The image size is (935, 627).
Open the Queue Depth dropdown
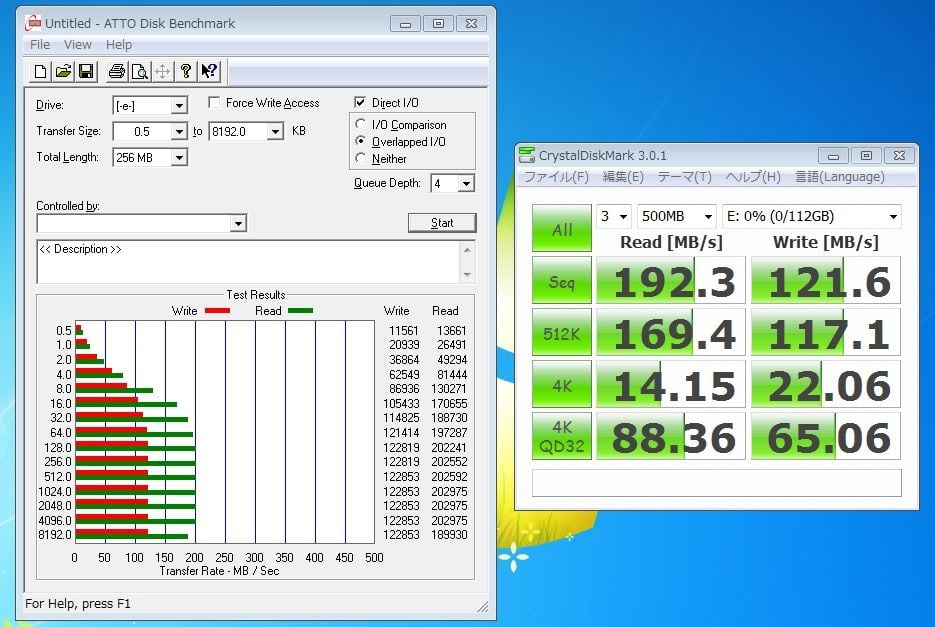tap(466, 183)
